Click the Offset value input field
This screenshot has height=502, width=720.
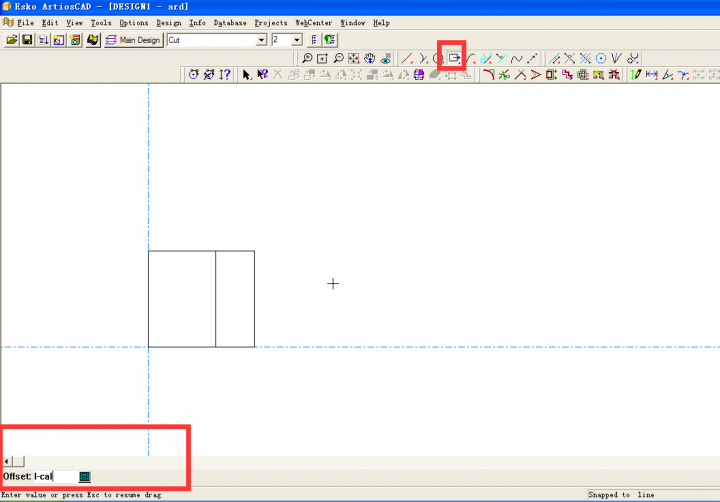click(64, 476)
